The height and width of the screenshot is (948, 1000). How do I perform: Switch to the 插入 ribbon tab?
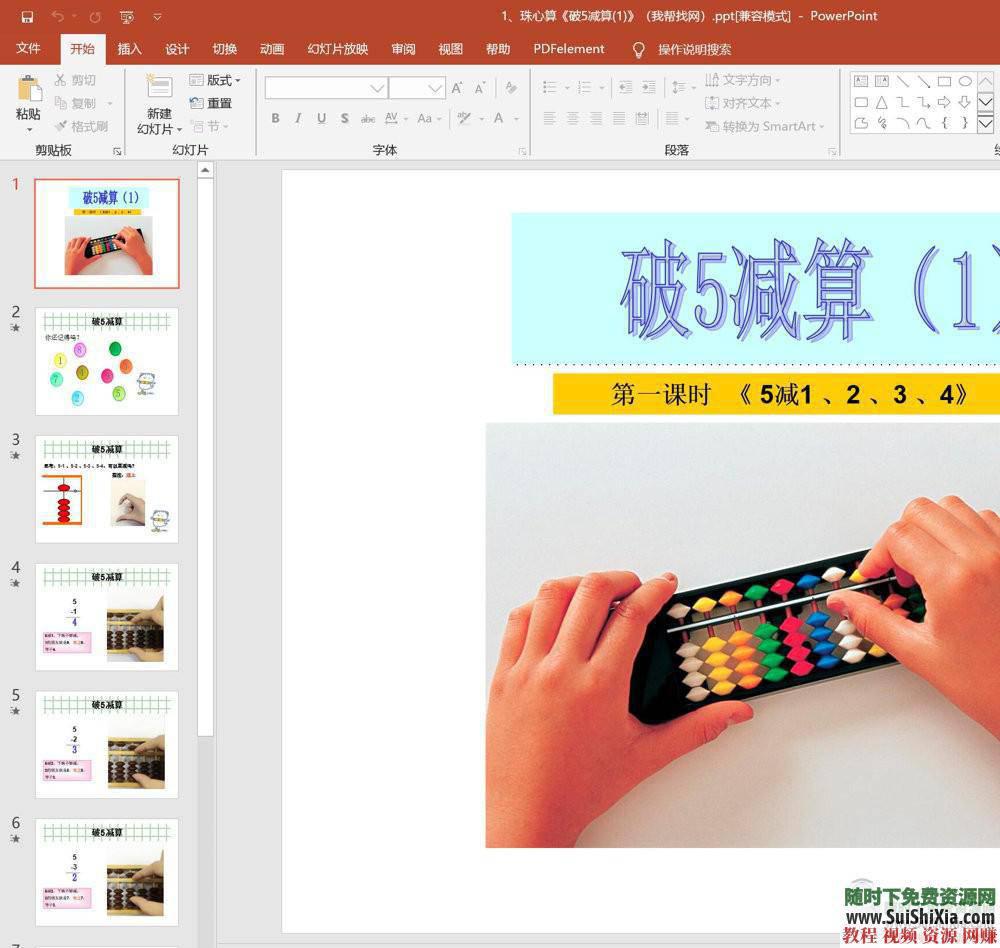tap(128, 48)
